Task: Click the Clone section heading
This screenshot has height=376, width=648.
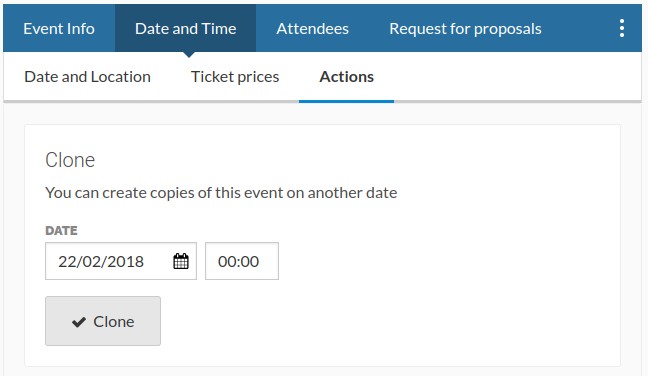Action: [70, 160]
